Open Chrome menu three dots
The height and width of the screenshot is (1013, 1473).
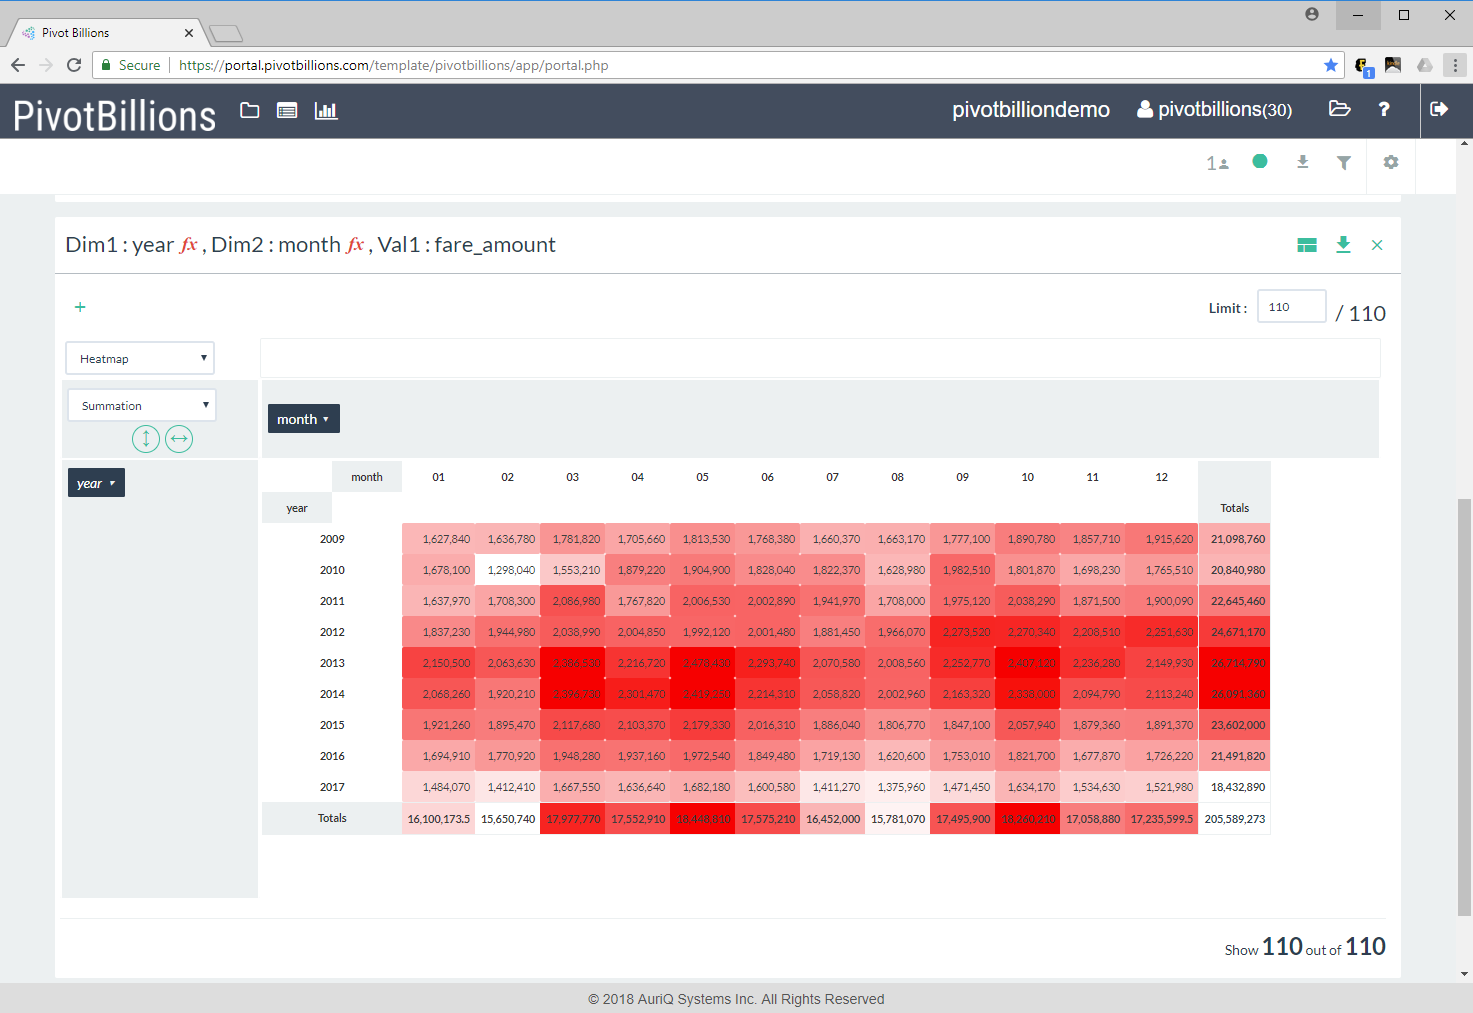(1456, 65)
